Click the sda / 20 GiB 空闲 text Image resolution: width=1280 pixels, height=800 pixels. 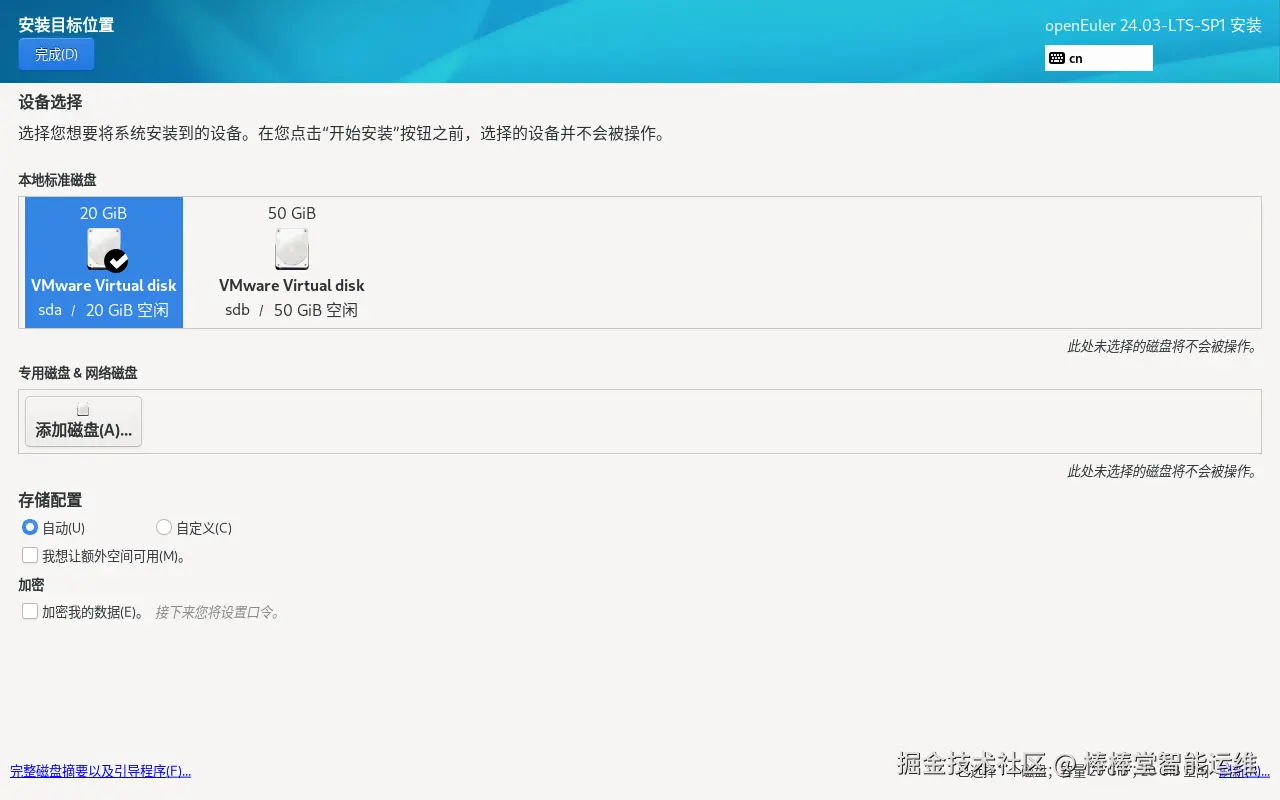point(104,310)
